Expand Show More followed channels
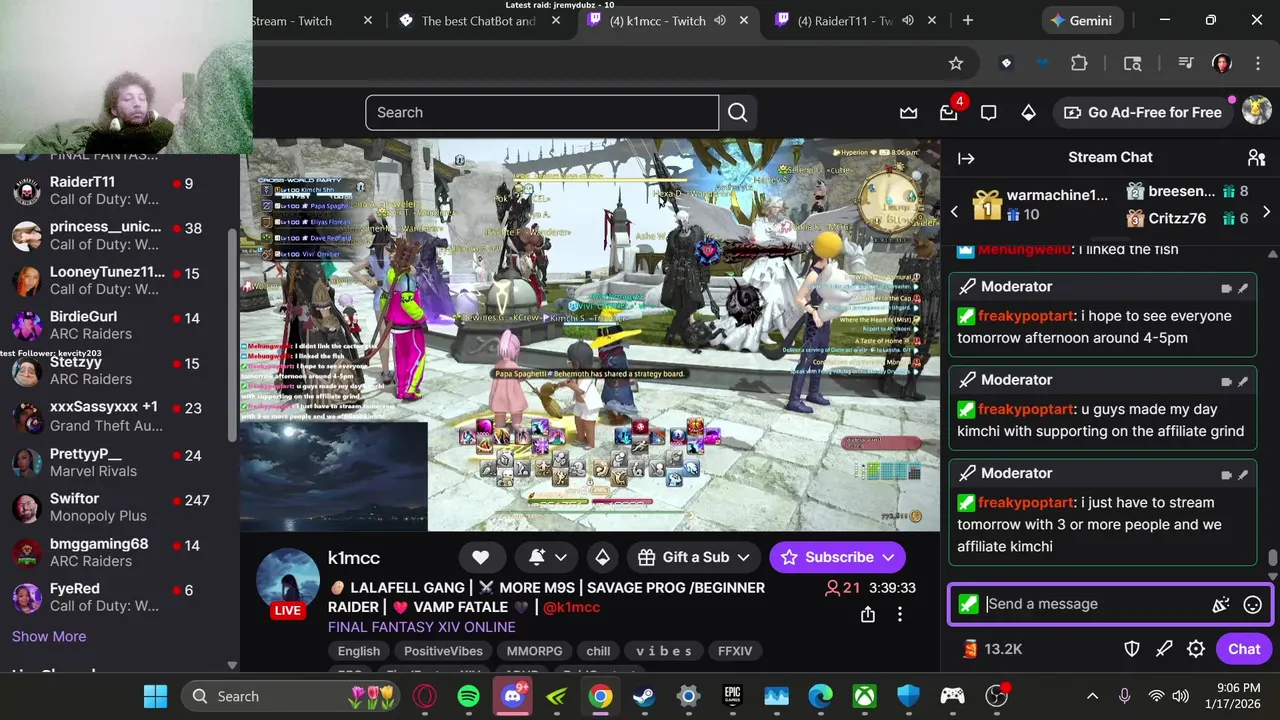 click(x=49, y=636)
